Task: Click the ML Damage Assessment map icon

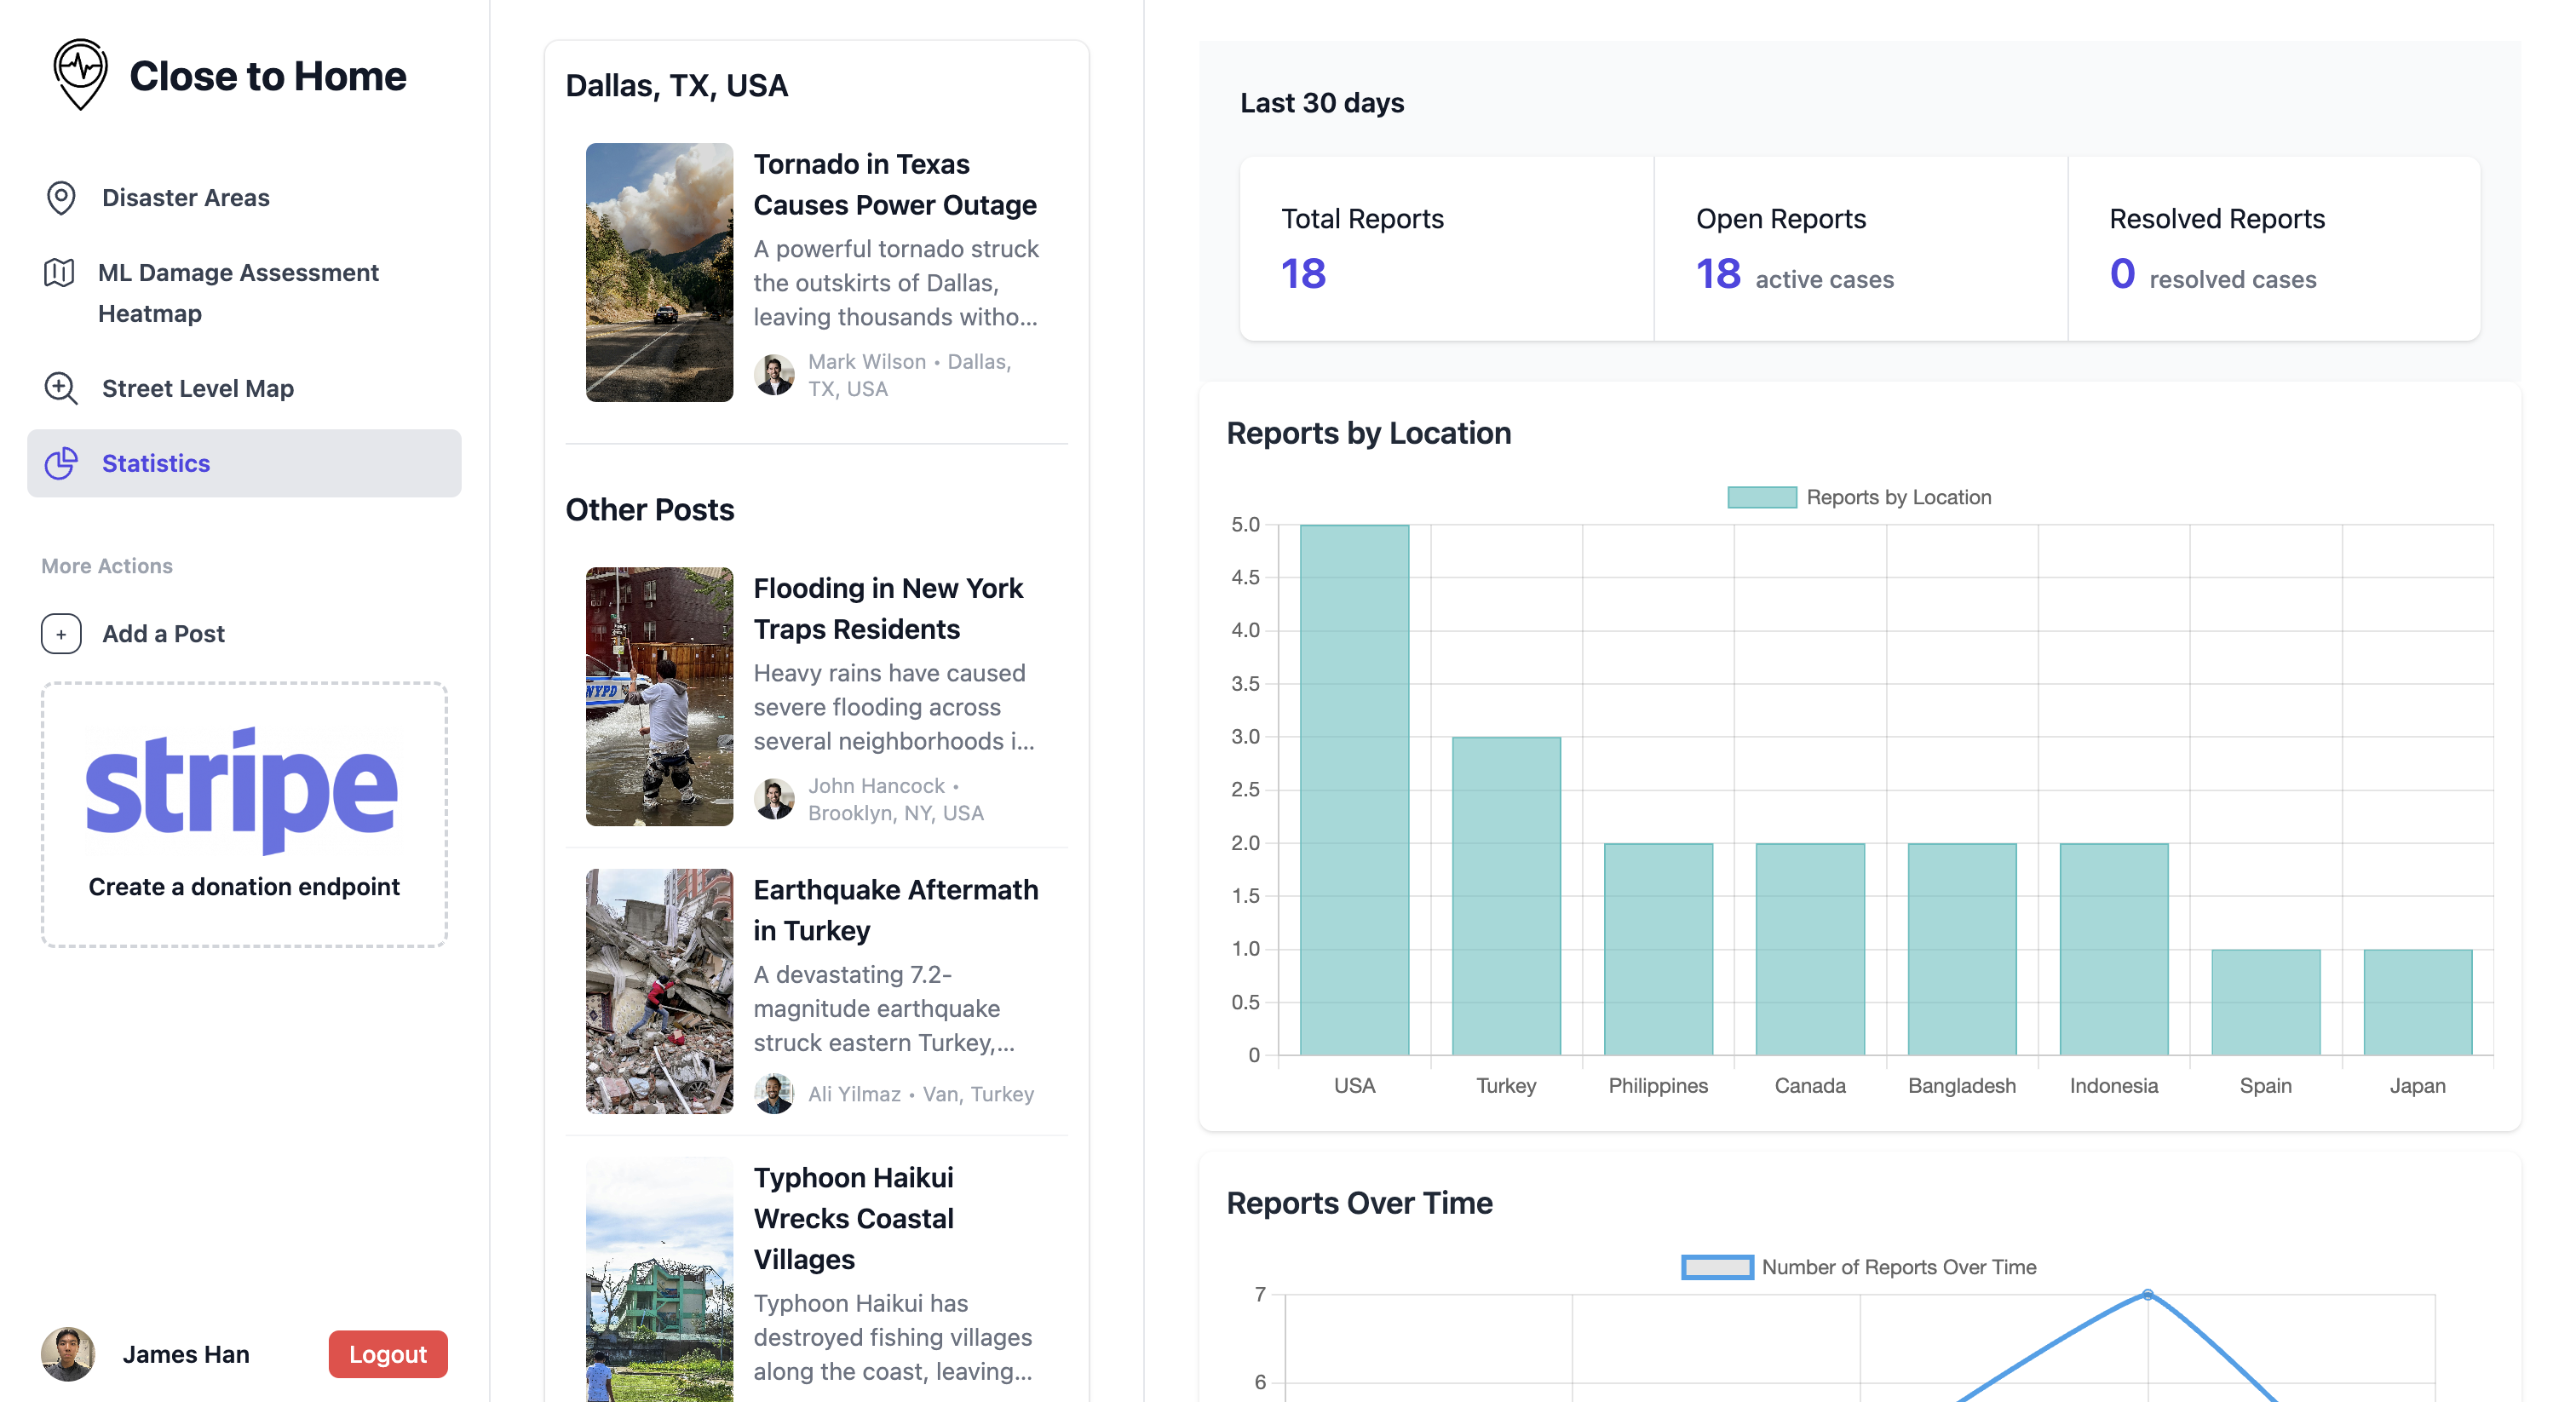Action: pos(59,272)
